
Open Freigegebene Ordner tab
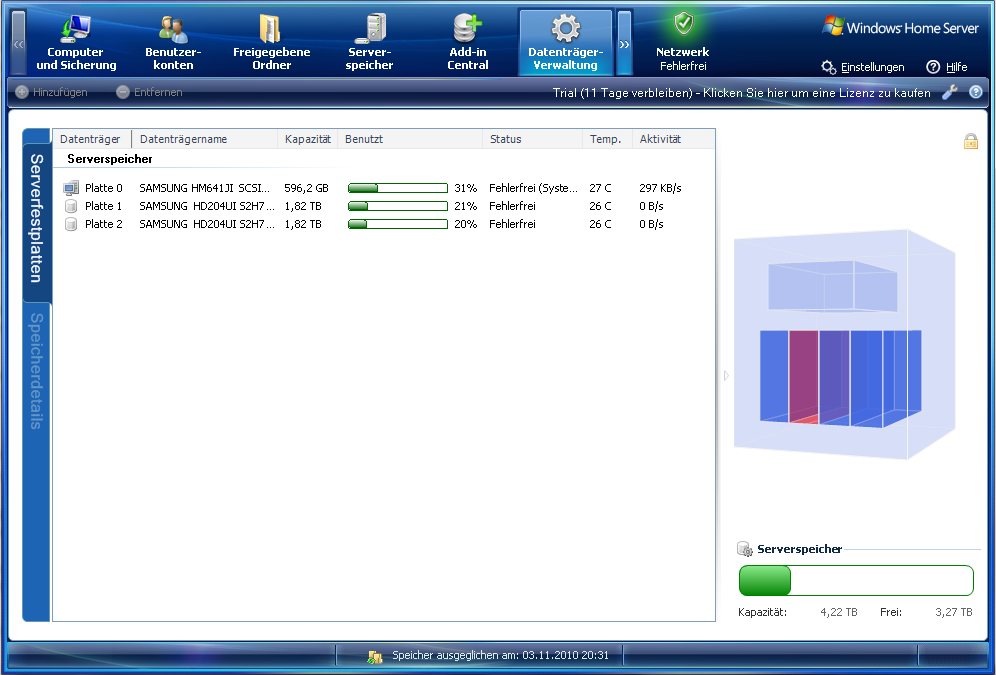tap(271, 43)
